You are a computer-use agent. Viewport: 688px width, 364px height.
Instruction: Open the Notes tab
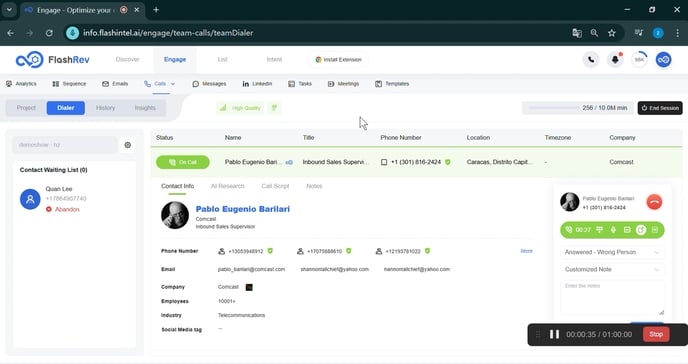tap(314, 186)
